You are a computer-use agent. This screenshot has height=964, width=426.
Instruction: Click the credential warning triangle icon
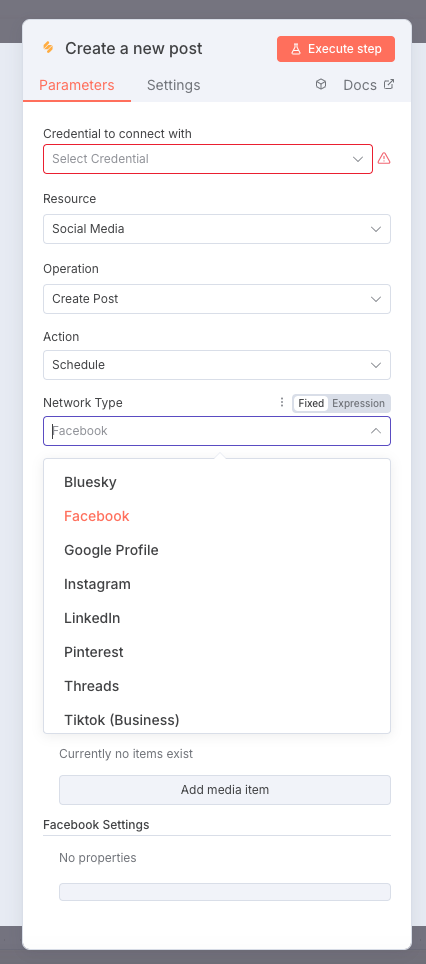(x=384, y=159)
